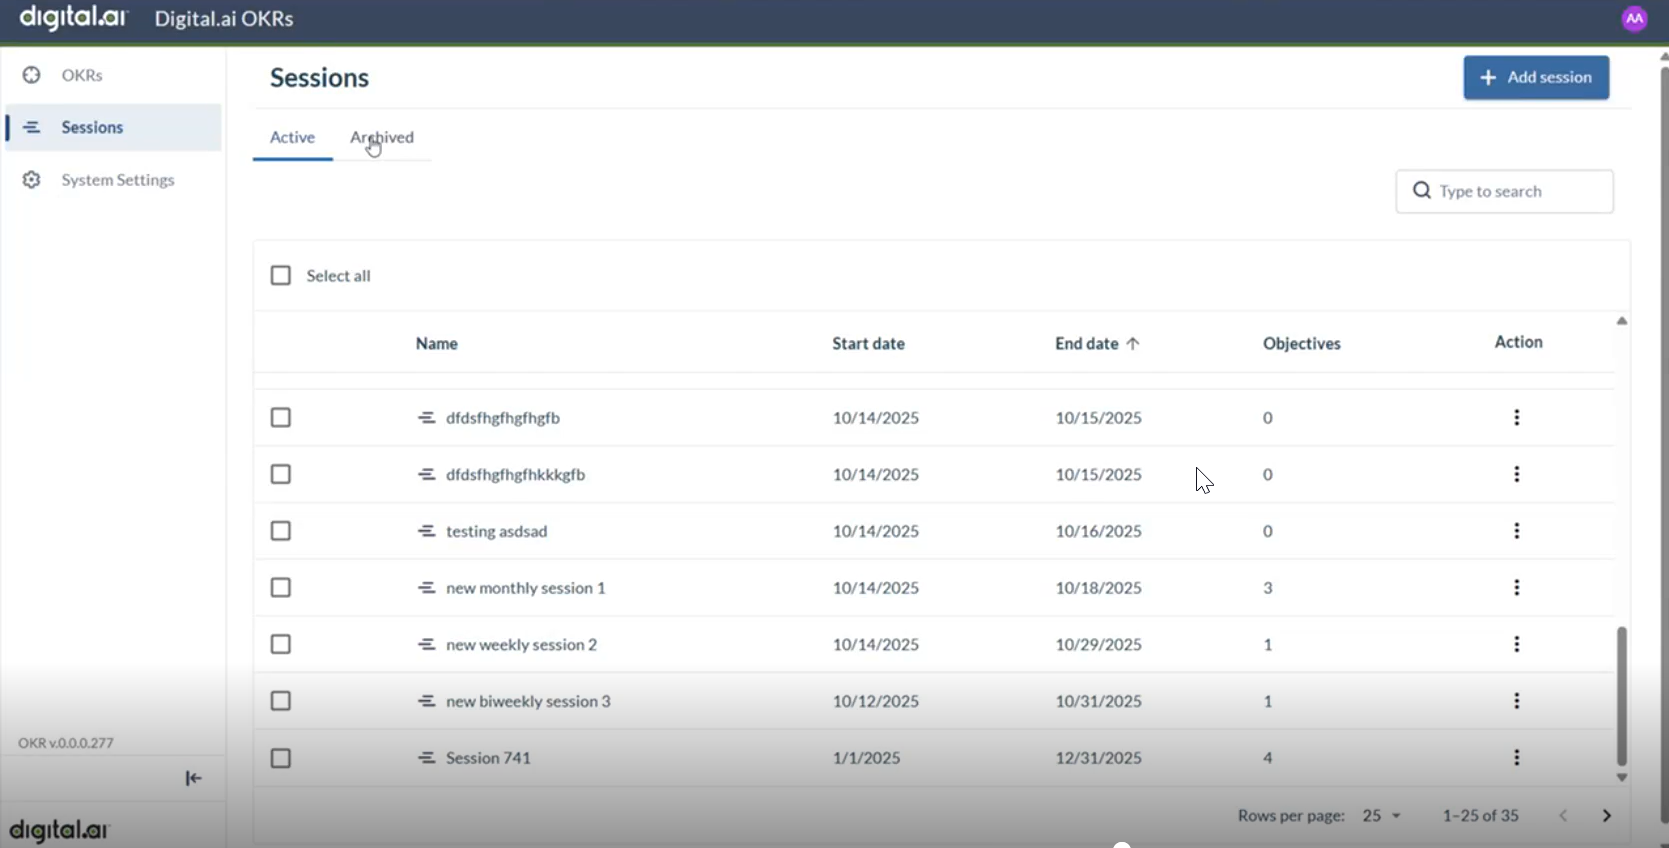Sort by the End date column header
1669x848 pixels.
tap(1086, 343)
